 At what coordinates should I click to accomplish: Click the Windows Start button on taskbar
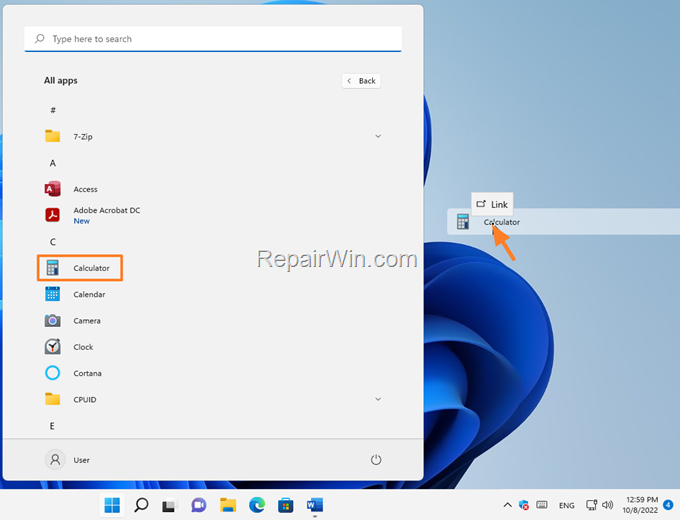(x=112, y=505)
